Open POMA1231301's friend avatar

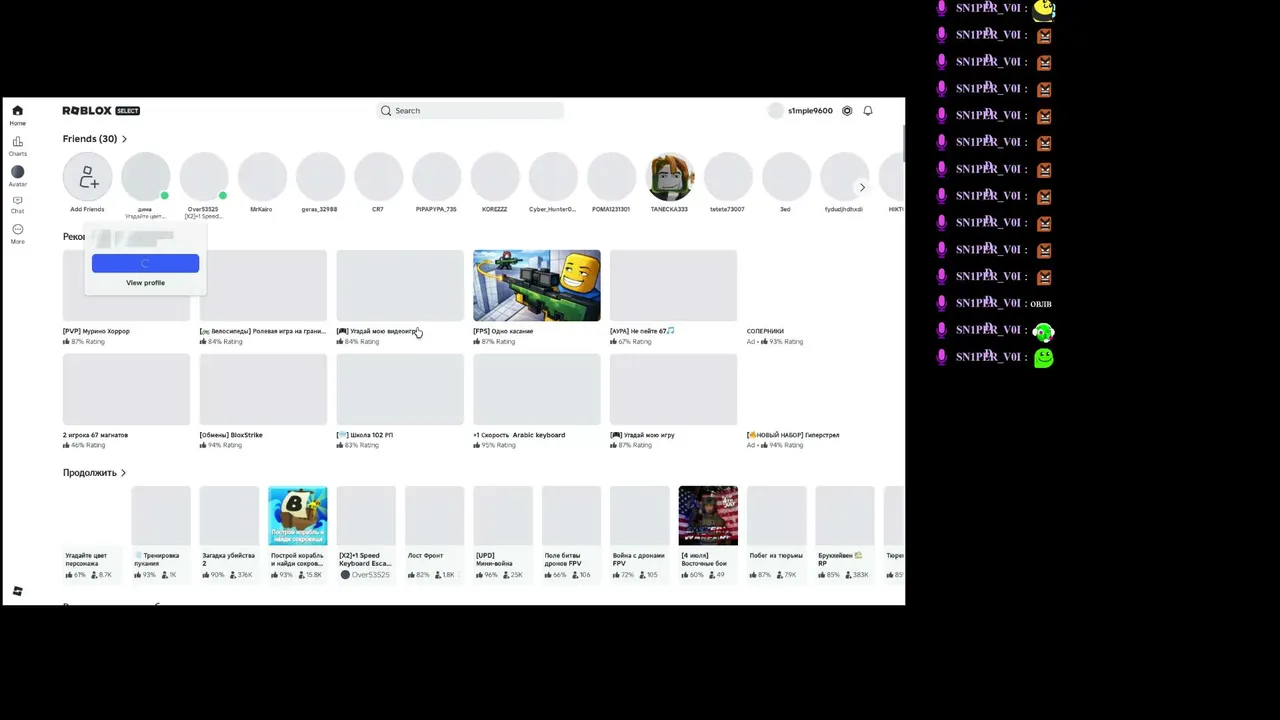point(611,178)
